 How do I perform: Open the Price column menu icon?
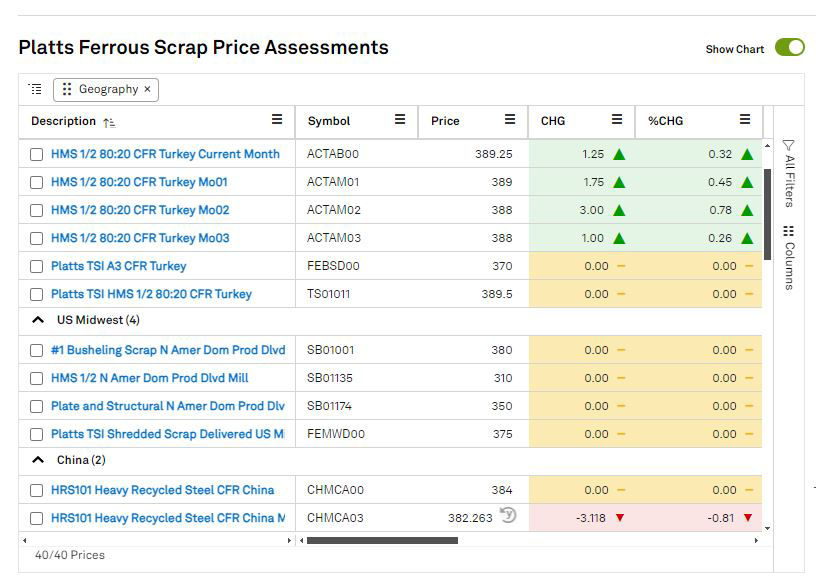click(510, 120)
